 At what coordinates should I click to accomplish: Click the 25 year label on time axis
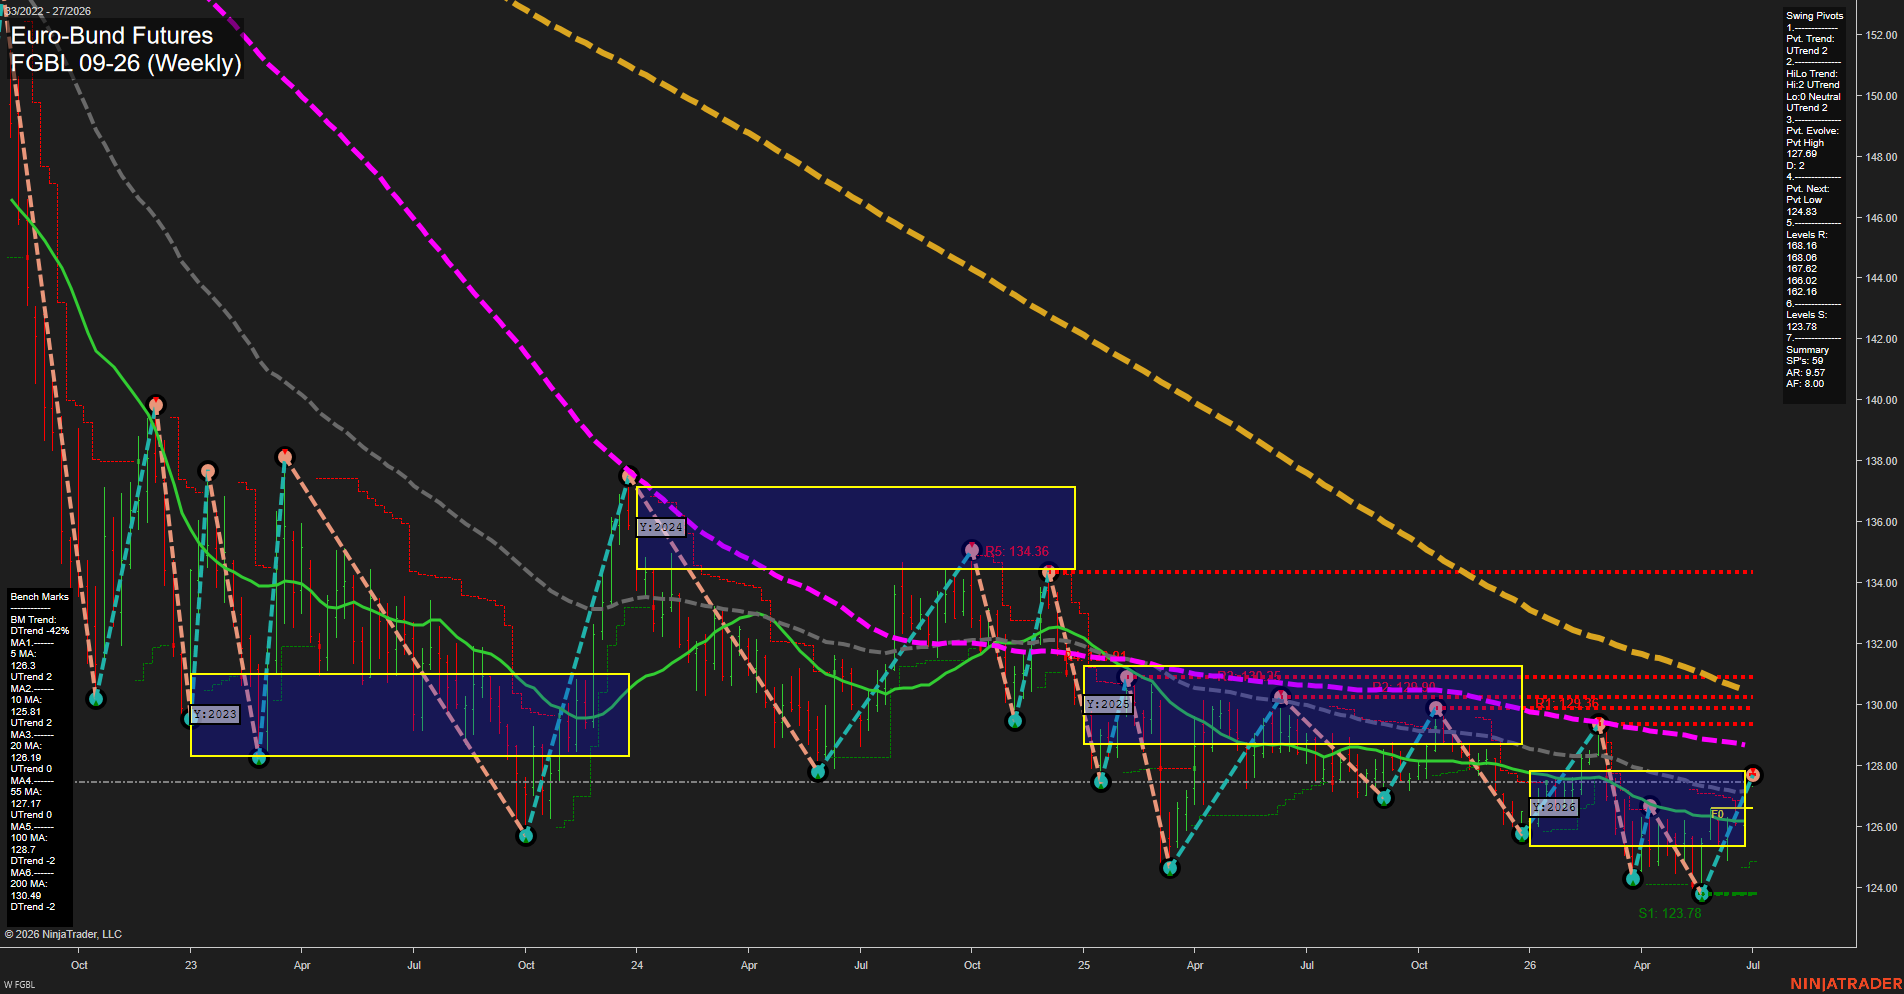click(x=1084, y=965)
